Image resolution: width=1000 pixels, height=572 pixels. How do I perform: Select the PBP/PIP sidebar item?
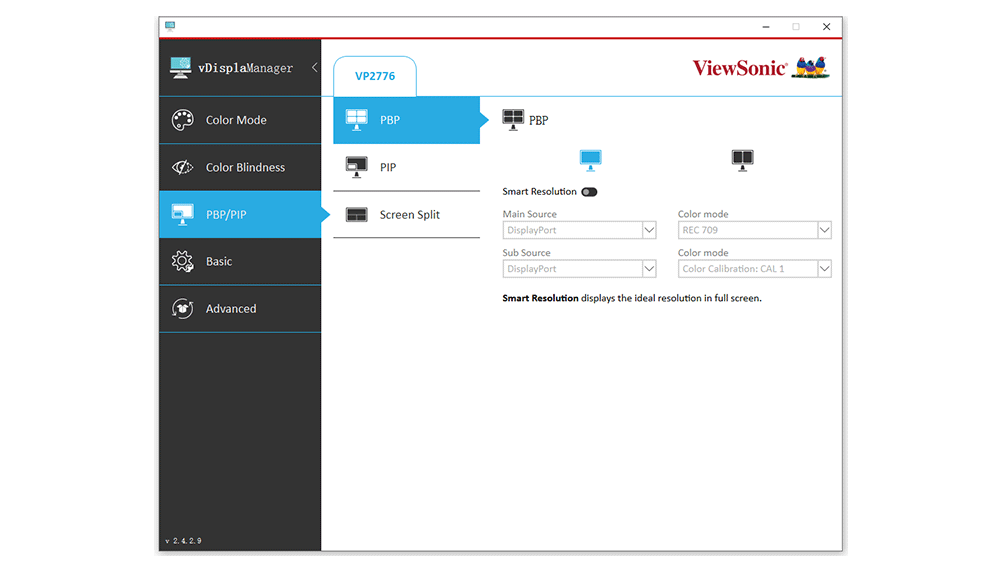click(x=240, y=214)
